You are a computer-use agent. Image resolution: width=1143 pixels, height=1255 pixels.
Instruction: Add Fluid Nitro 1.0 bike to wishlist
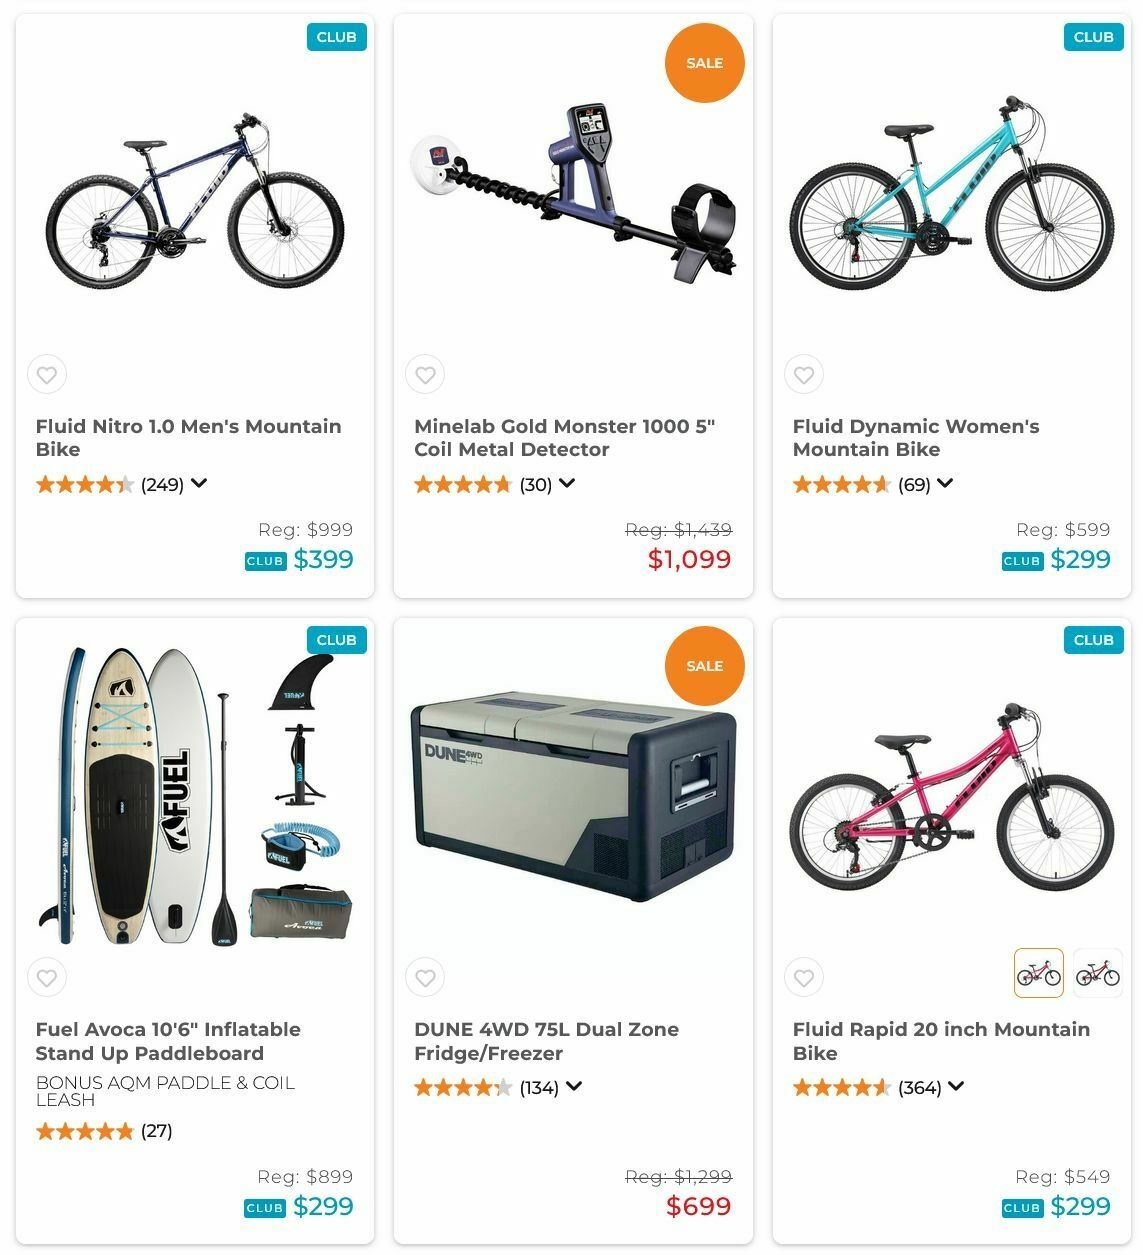(47, 375)
